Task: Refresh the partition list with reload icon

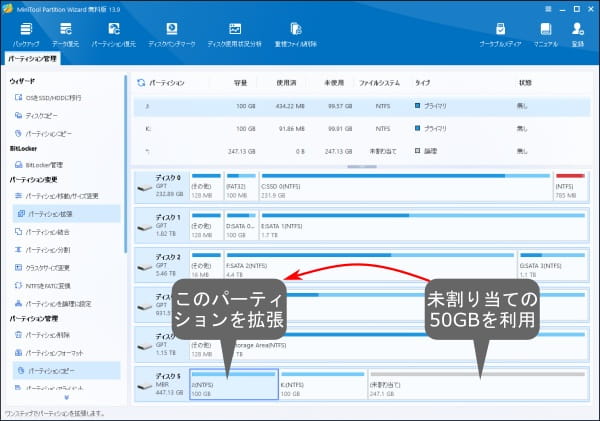Action: click(141, 83)
